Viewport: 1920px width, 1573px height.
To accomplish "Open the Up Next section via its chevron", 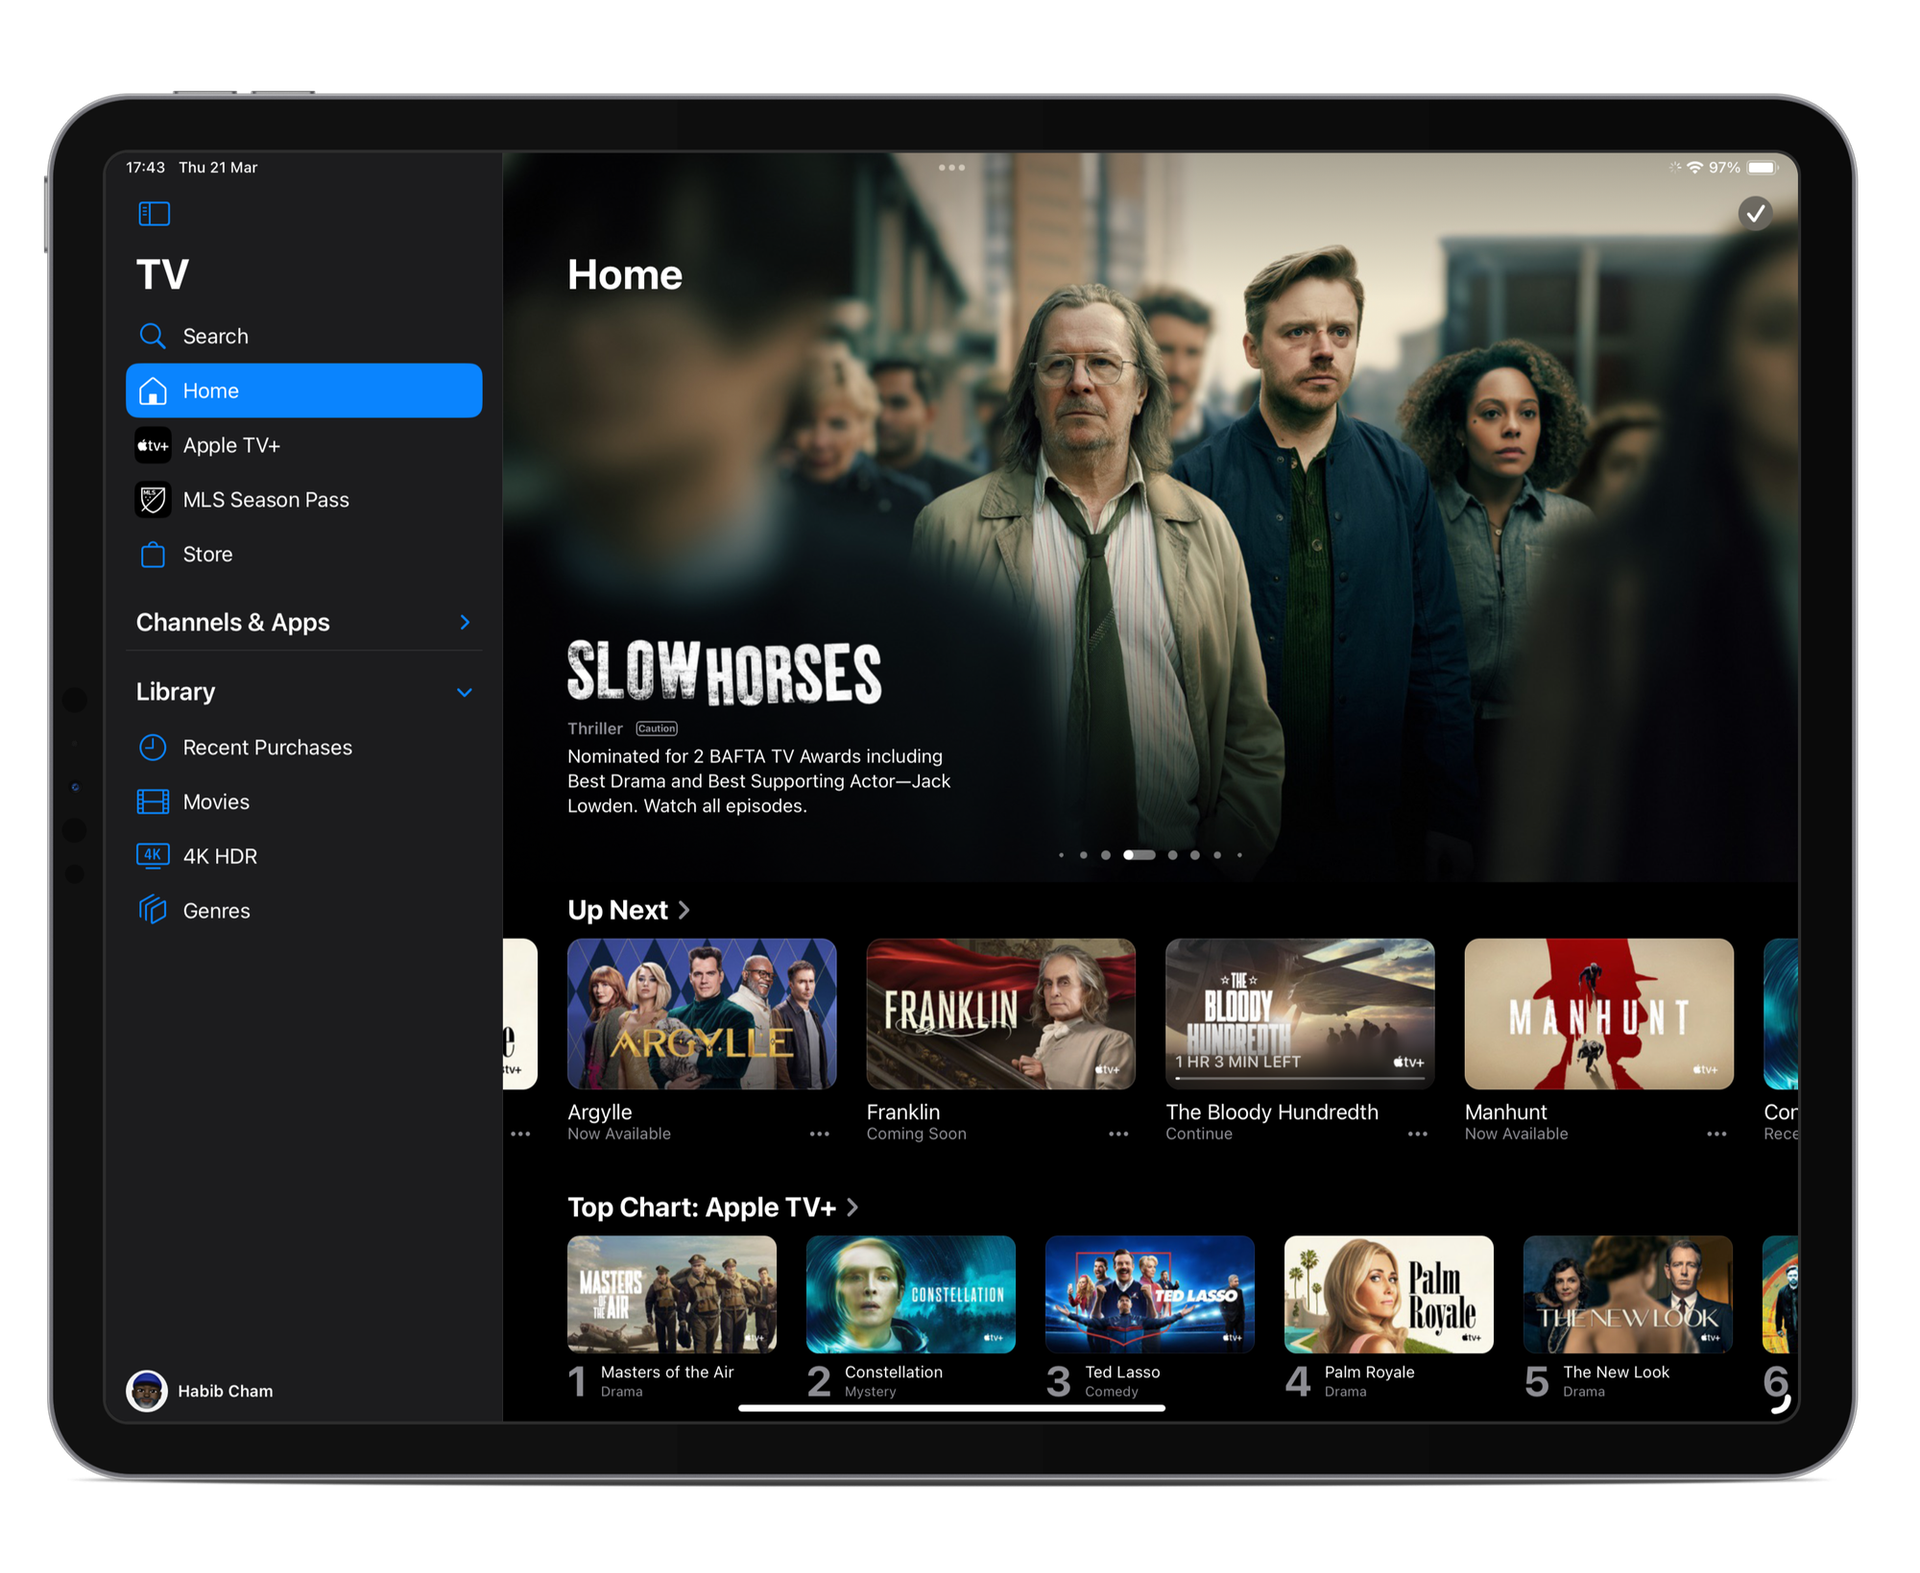I will (x=685, y=910).
